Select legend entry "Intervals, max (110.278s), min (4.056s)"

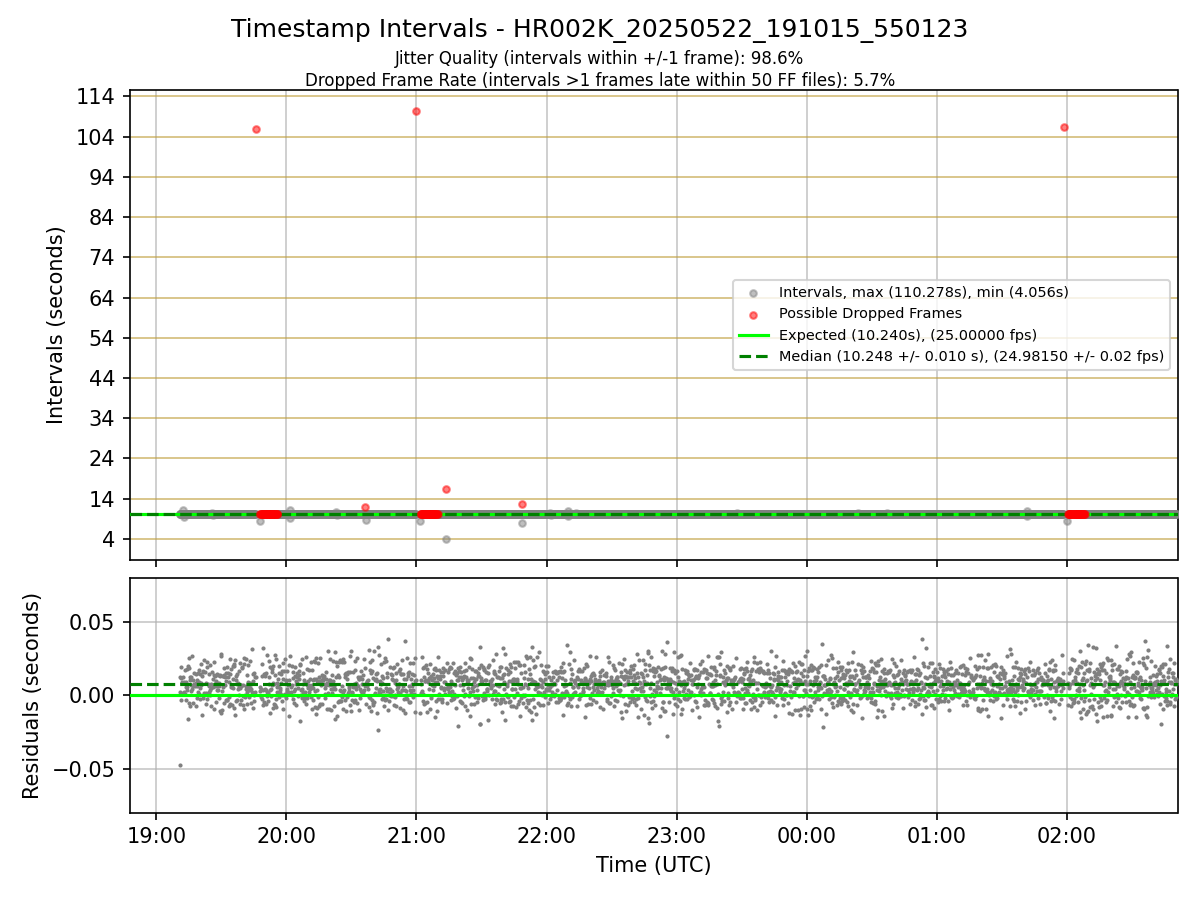tap(923, 292)
